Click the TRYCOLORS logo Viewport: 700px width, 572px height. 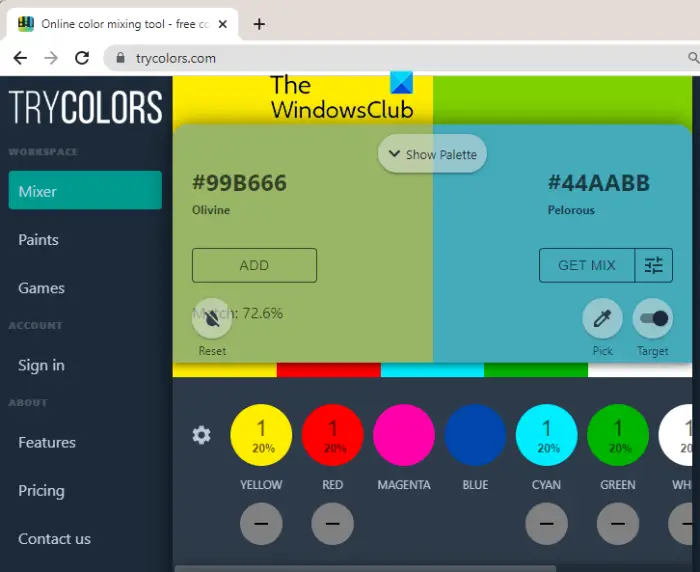coord(85,107)
